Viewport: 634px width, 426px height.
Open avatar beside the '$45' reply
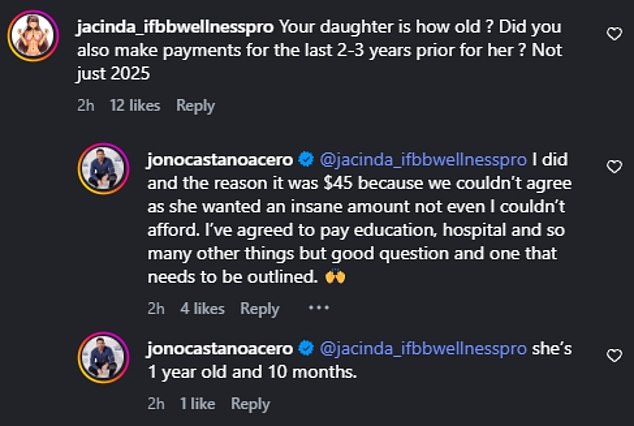(x=102, y=167)
